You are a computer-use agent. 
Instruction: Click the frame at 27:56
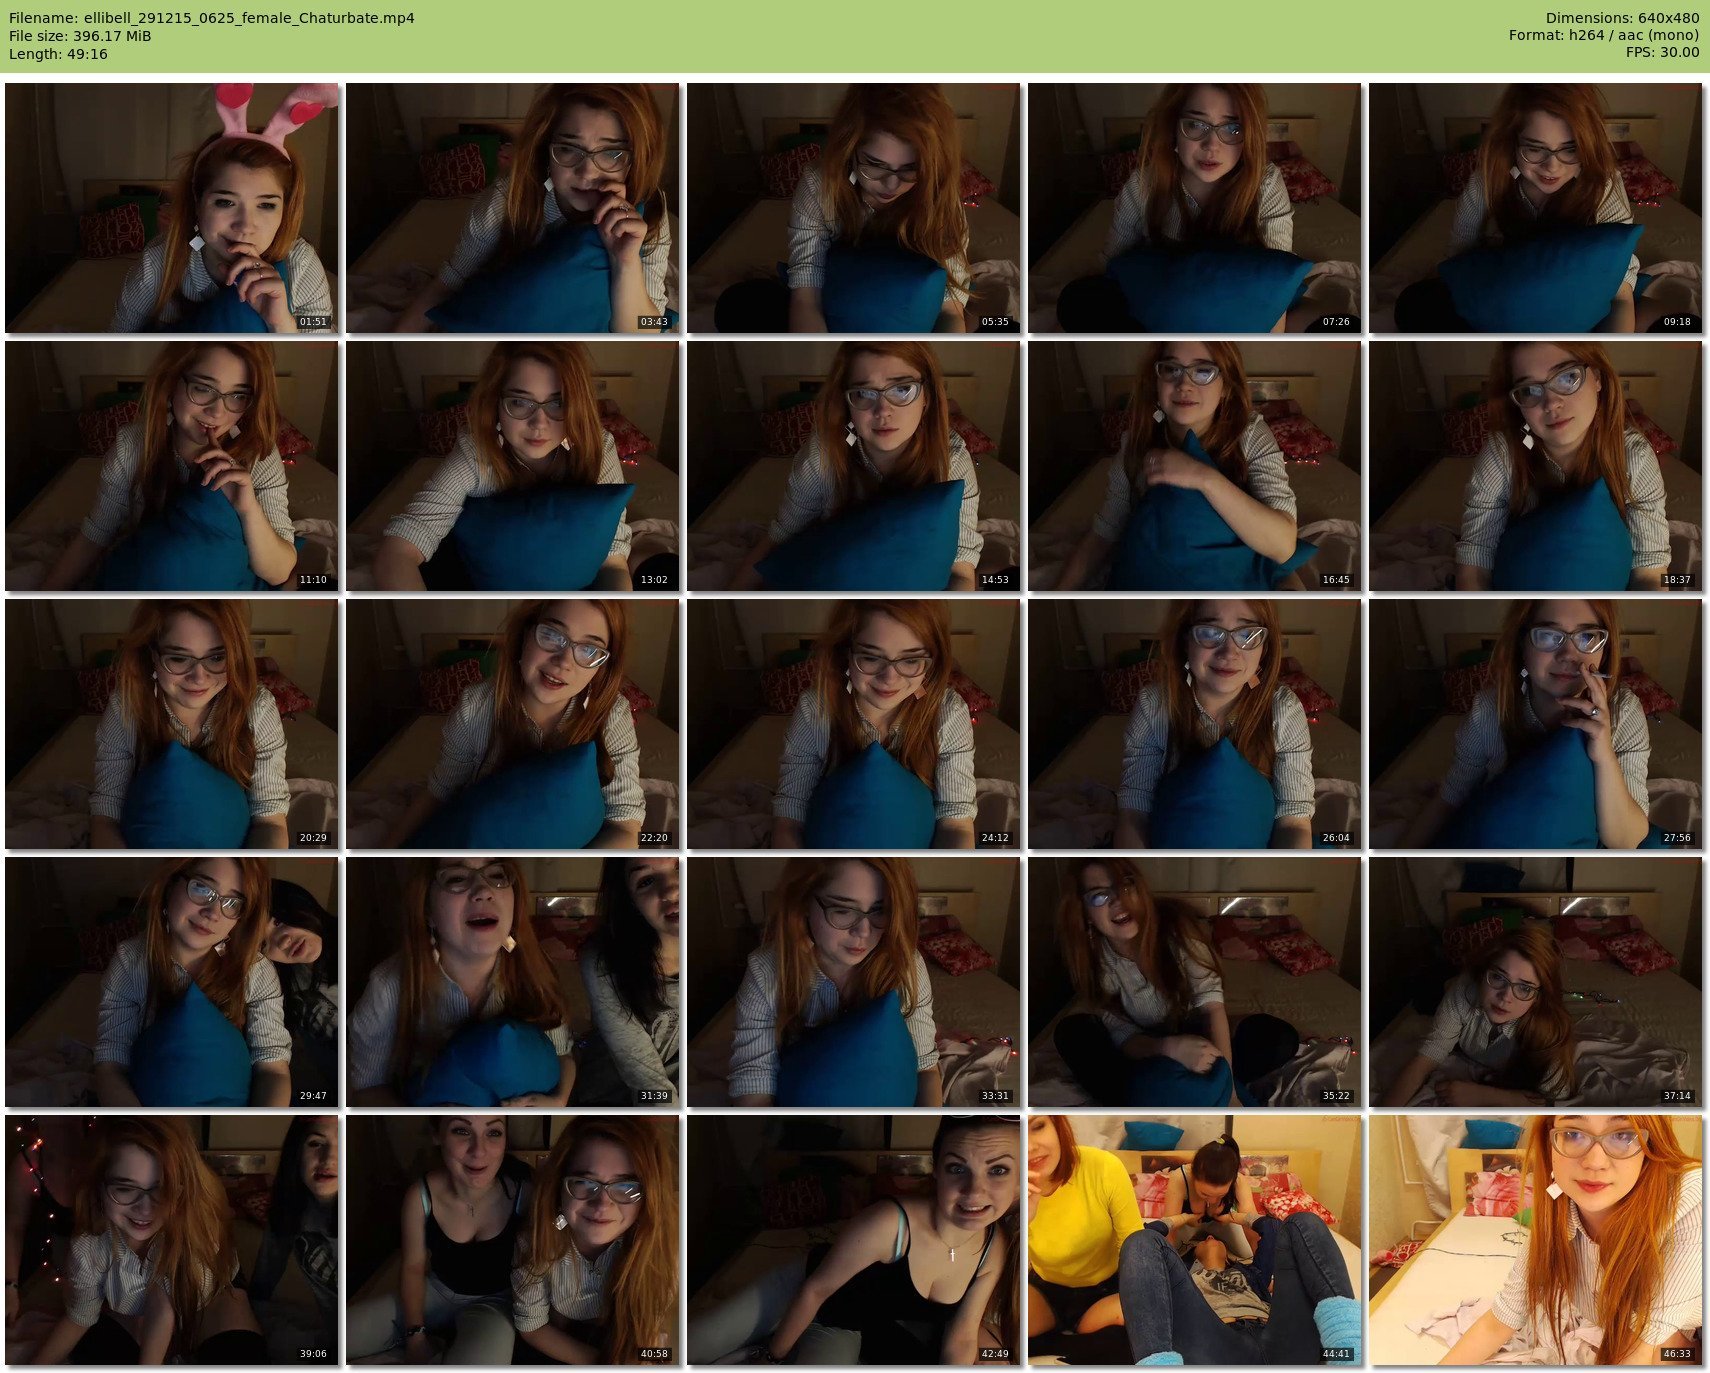click(1536, 724)
